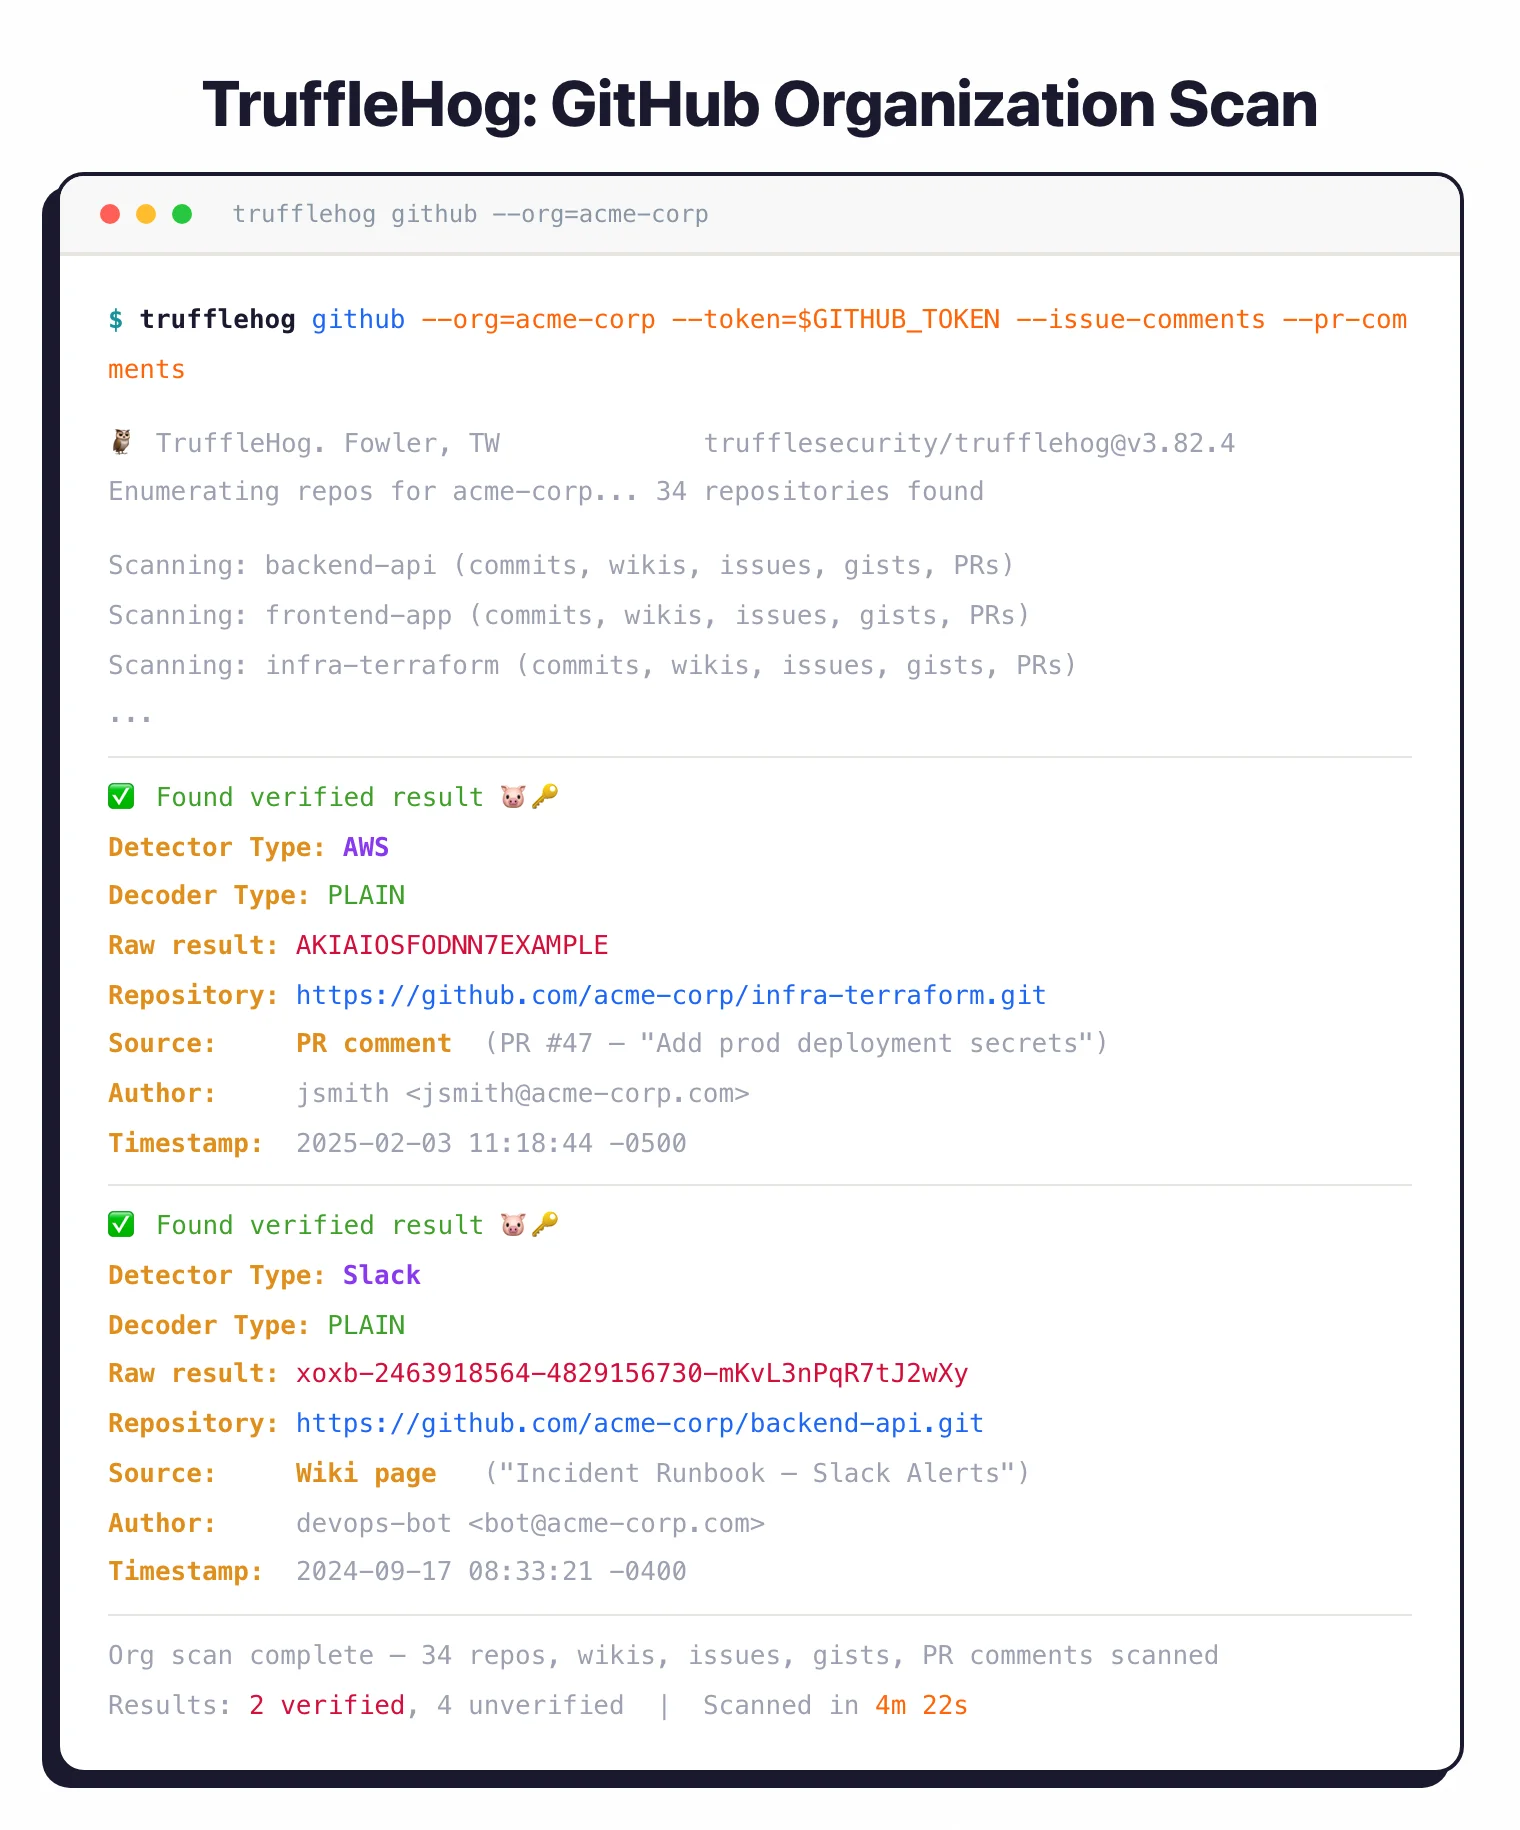Image resolution: width=1520 pixels, height=1830 pixels.
Task: Click the timestamp '2025-02-03 11:18:44 -0500'
Action: [491, 1143]
